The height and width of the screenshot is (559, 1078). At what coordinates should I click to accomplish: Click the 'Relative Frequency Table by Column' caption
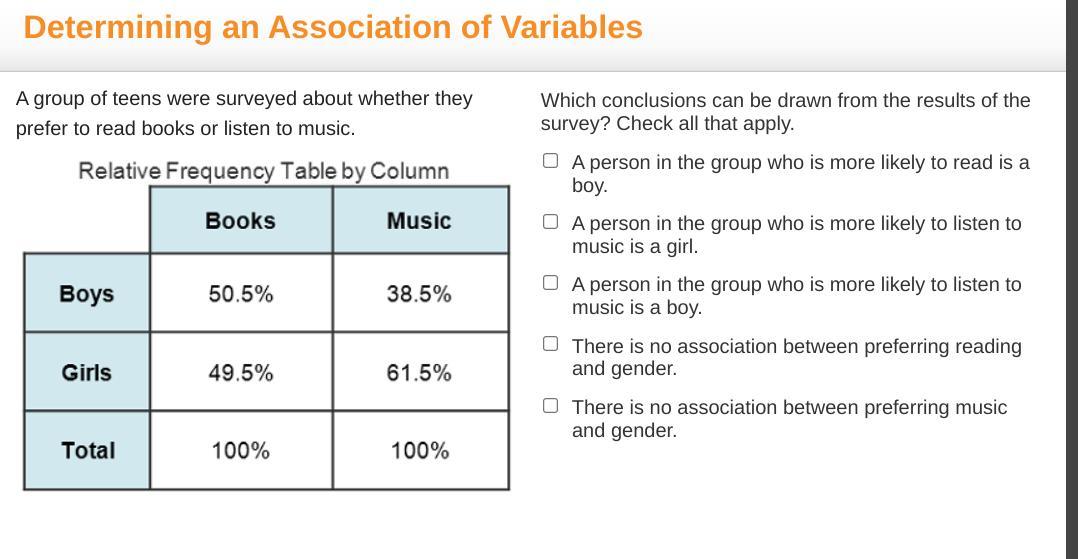pyautogui.click(x=264, y=171)
